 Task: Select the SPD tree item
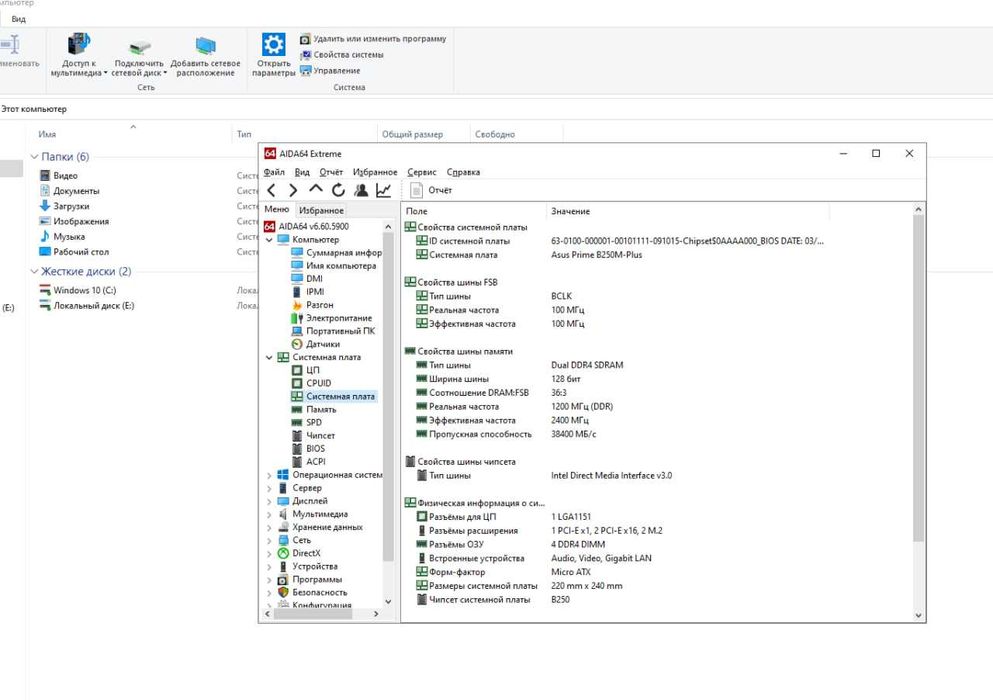click(307, 423)
